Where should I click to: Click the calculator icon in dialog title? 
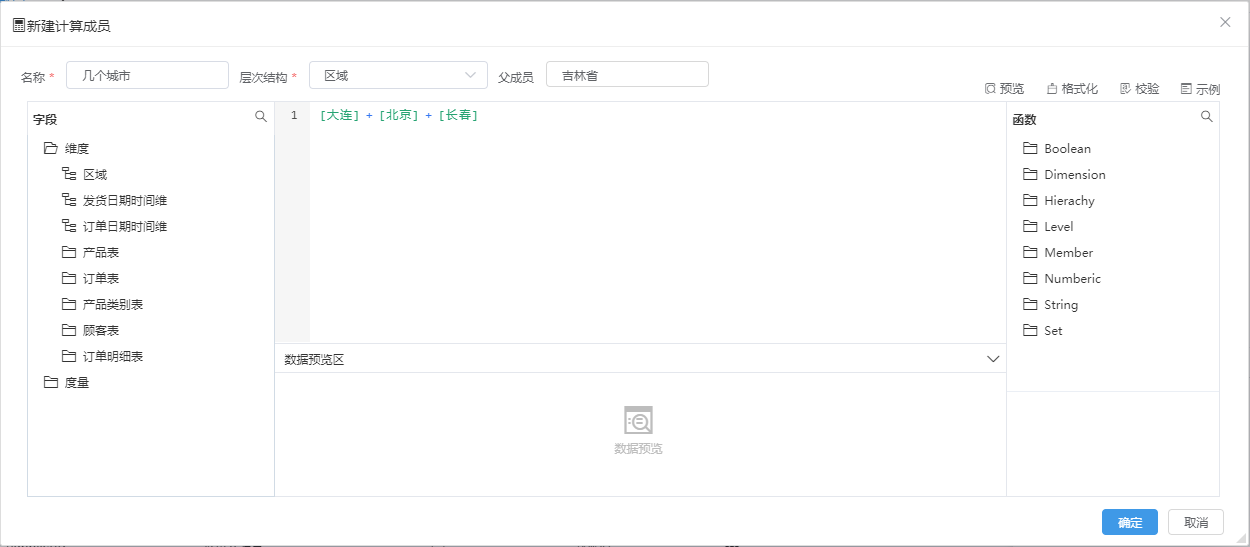tap(18, 25)
